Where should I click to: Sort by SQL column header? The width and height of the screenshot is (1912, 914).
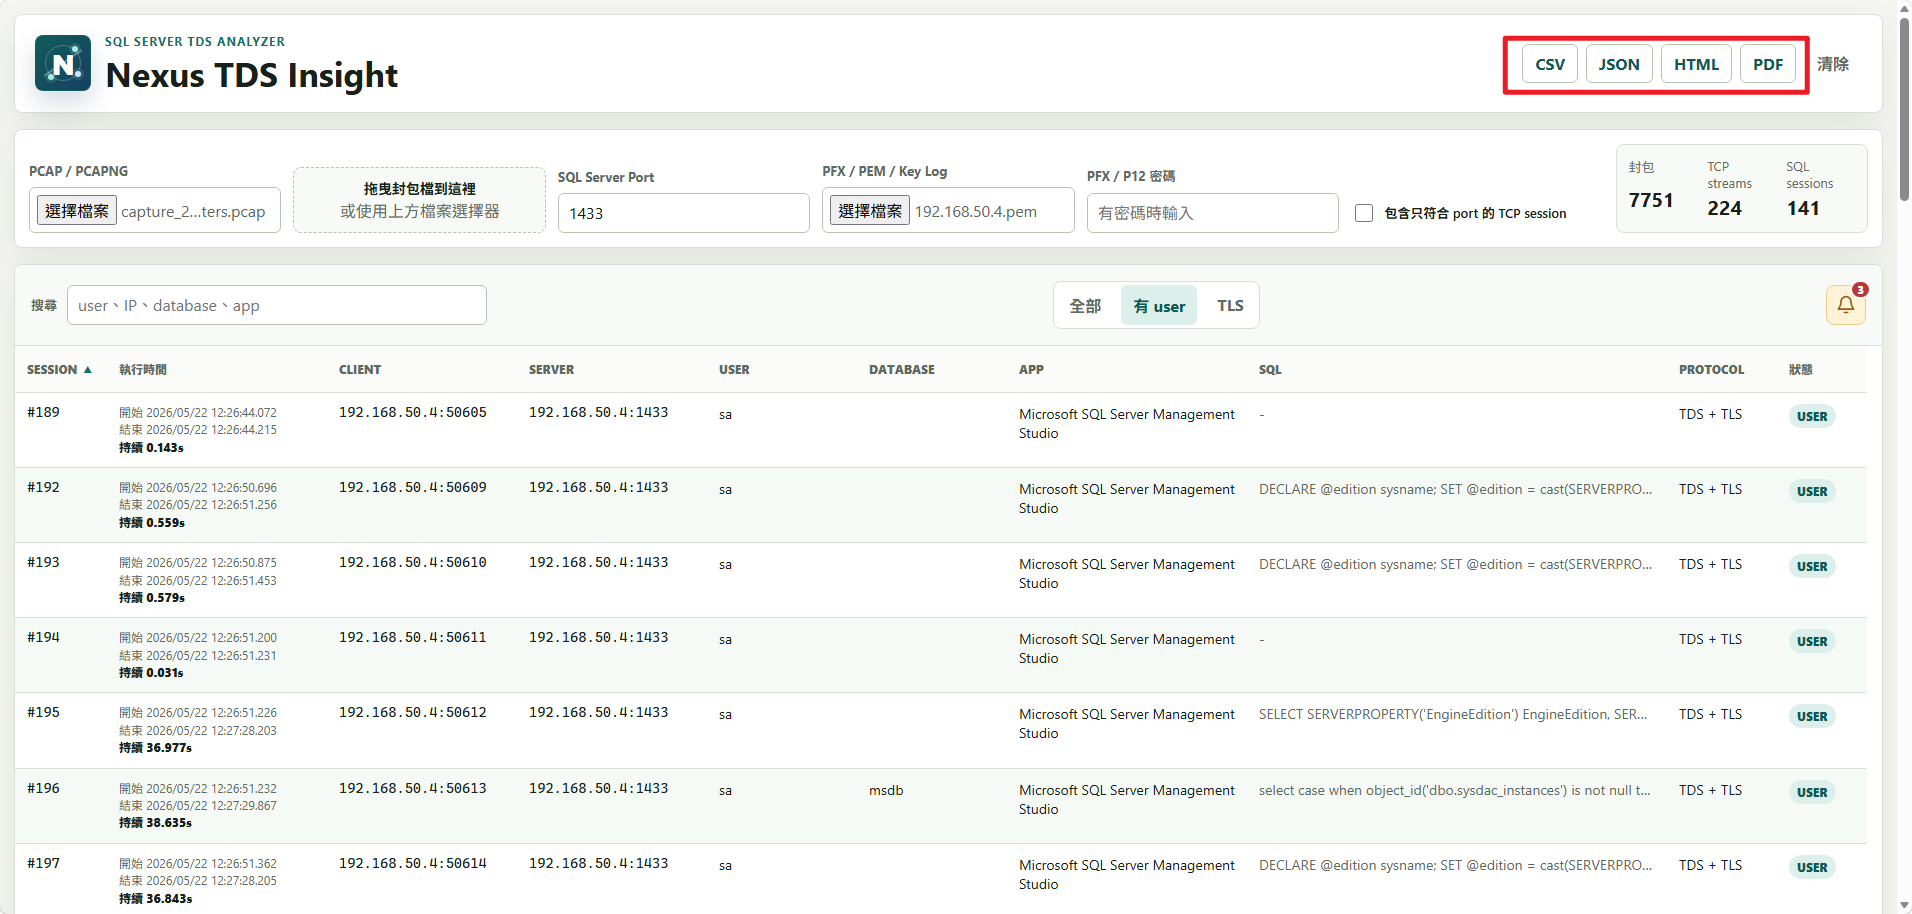click(x=1270, y=370)
